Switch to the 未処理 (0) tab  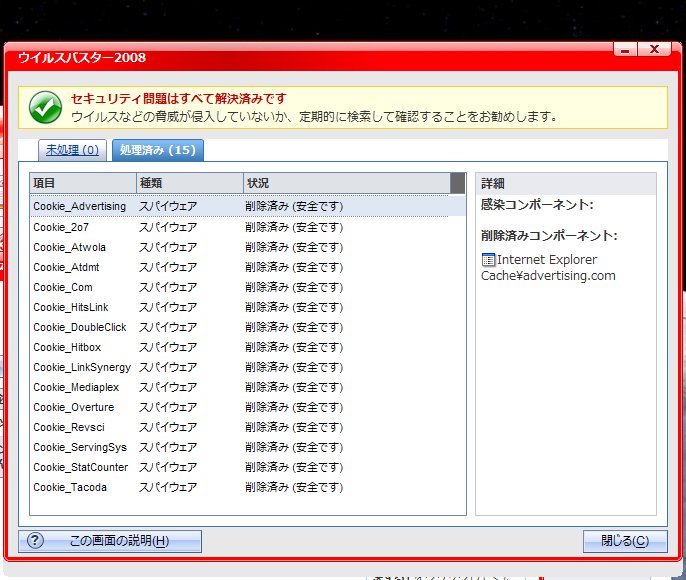tap(72, 150)
